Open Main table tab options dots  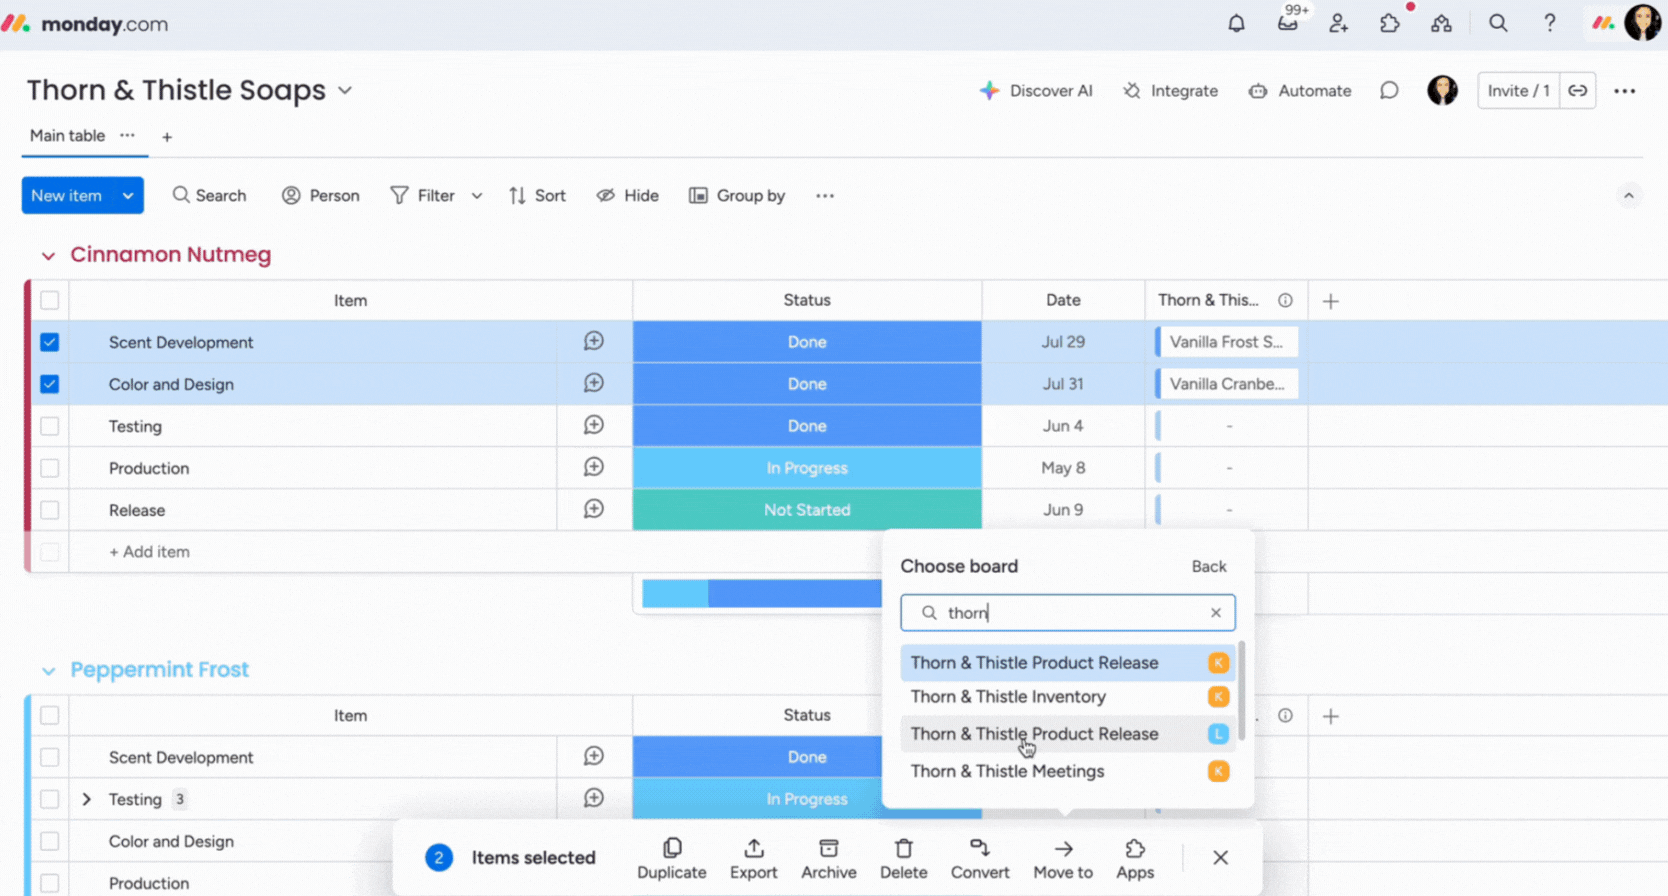click(127, 135)
